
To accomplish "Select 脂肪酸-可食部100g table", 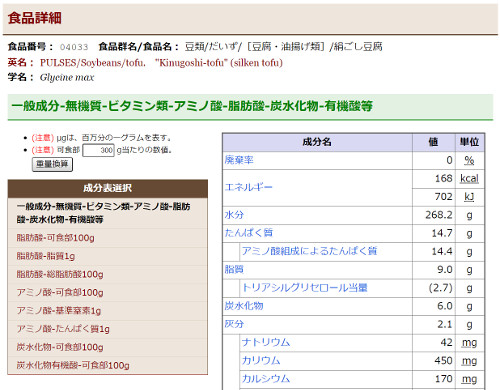I will (x=56, y=238).
